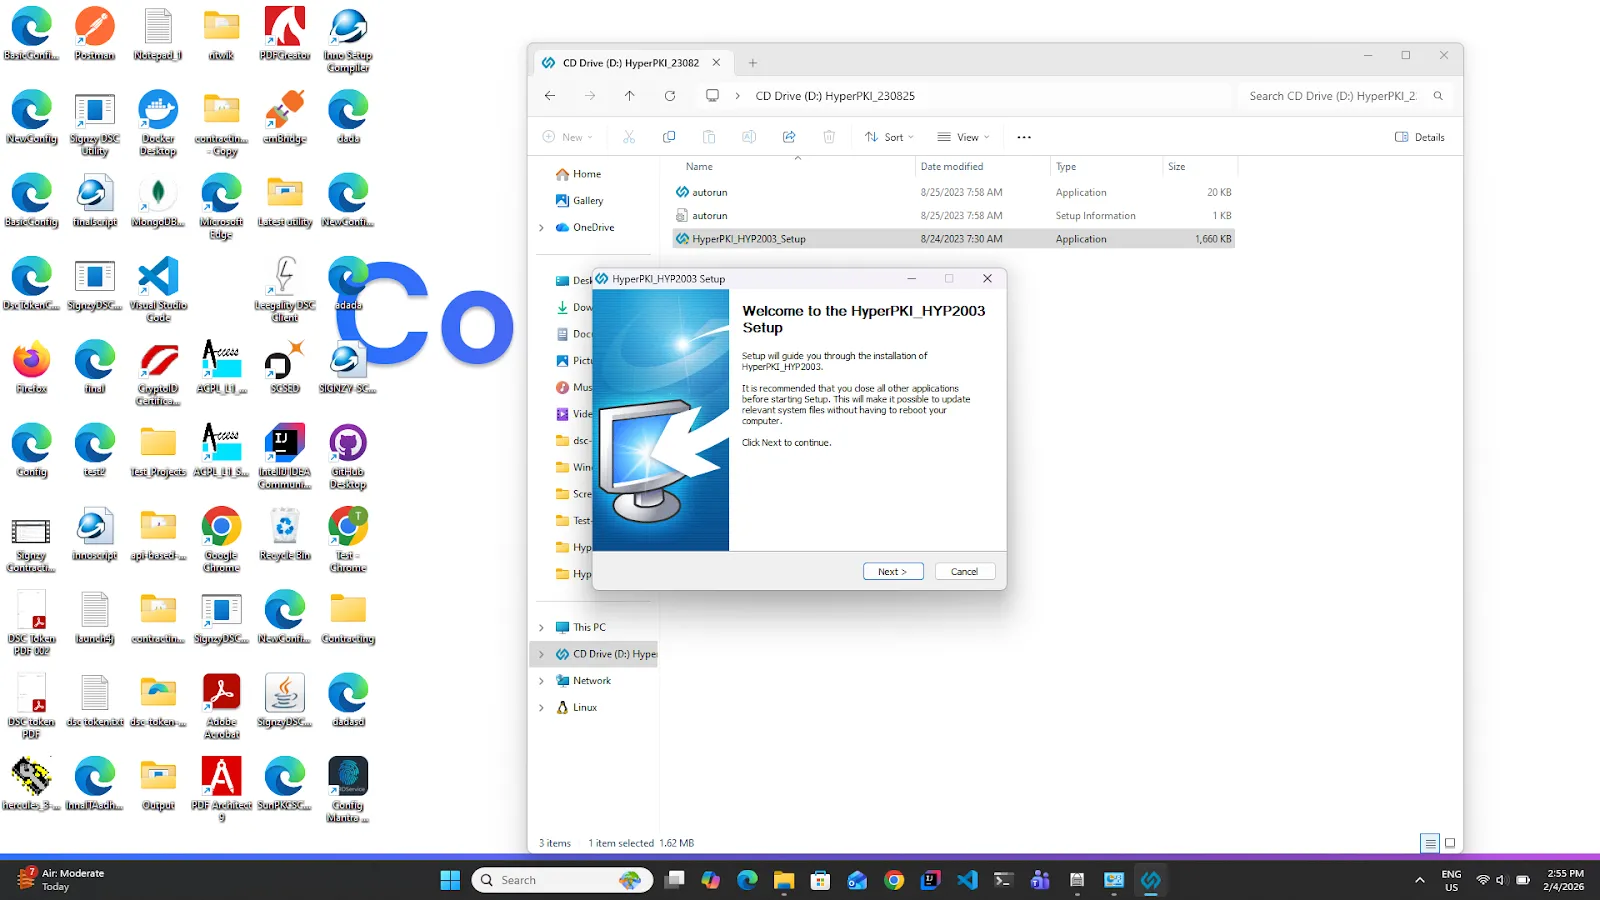
Task: Open the emBridge desktop icon
Action: pos(285,117)
